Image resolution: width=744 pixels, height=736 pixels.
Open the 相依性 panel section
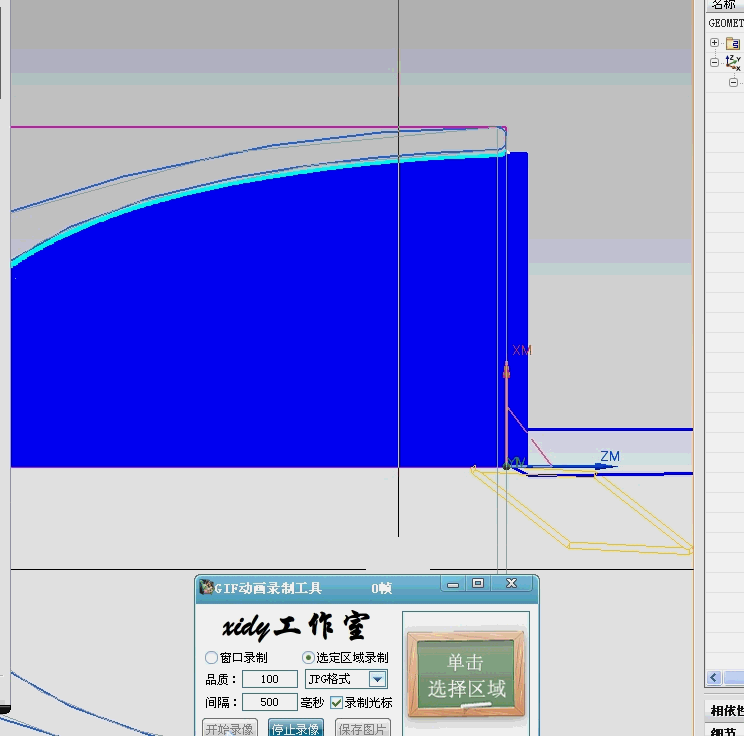pyautogui.click(x=726, y=710)
